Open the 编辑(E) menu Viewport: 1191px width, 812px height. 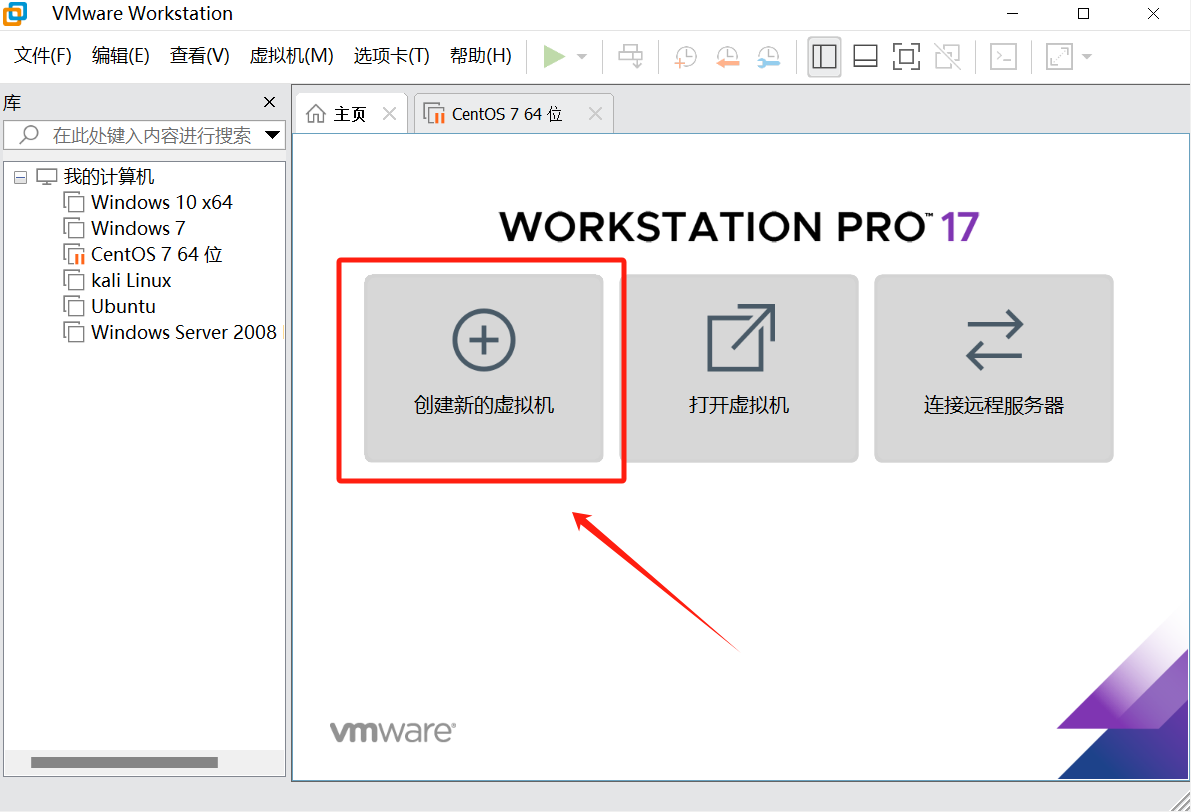[x=121, y=55]
